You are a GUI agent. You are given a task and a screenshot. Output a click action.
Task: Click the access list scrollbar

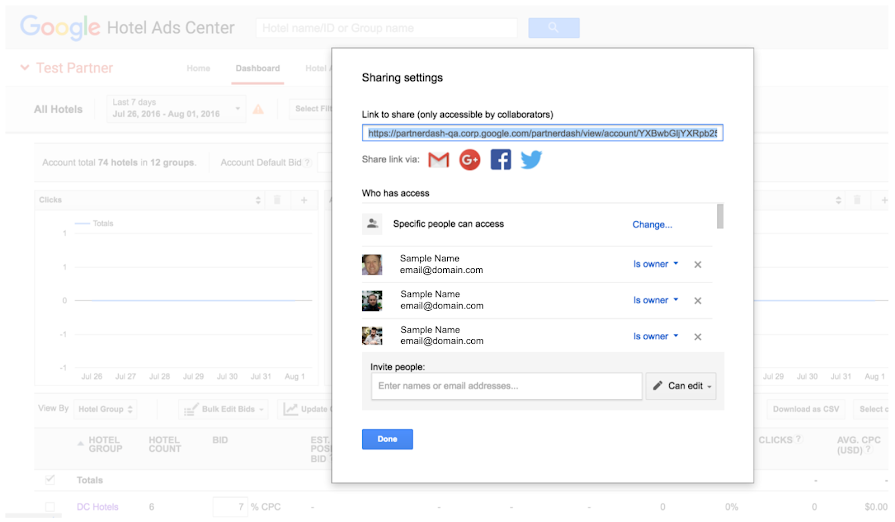pyautogui.click(x=720, y=216)
